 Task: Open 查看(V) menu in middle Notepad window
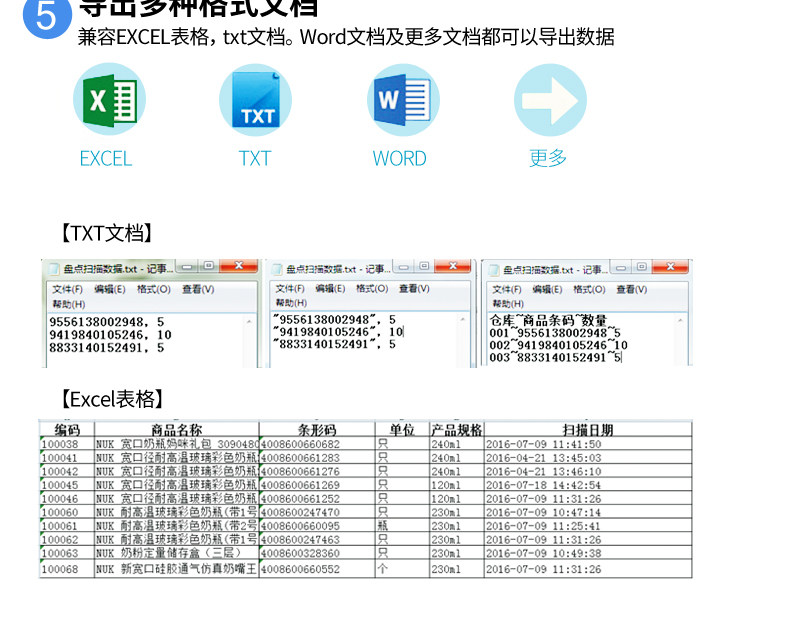tap(414, 288)
